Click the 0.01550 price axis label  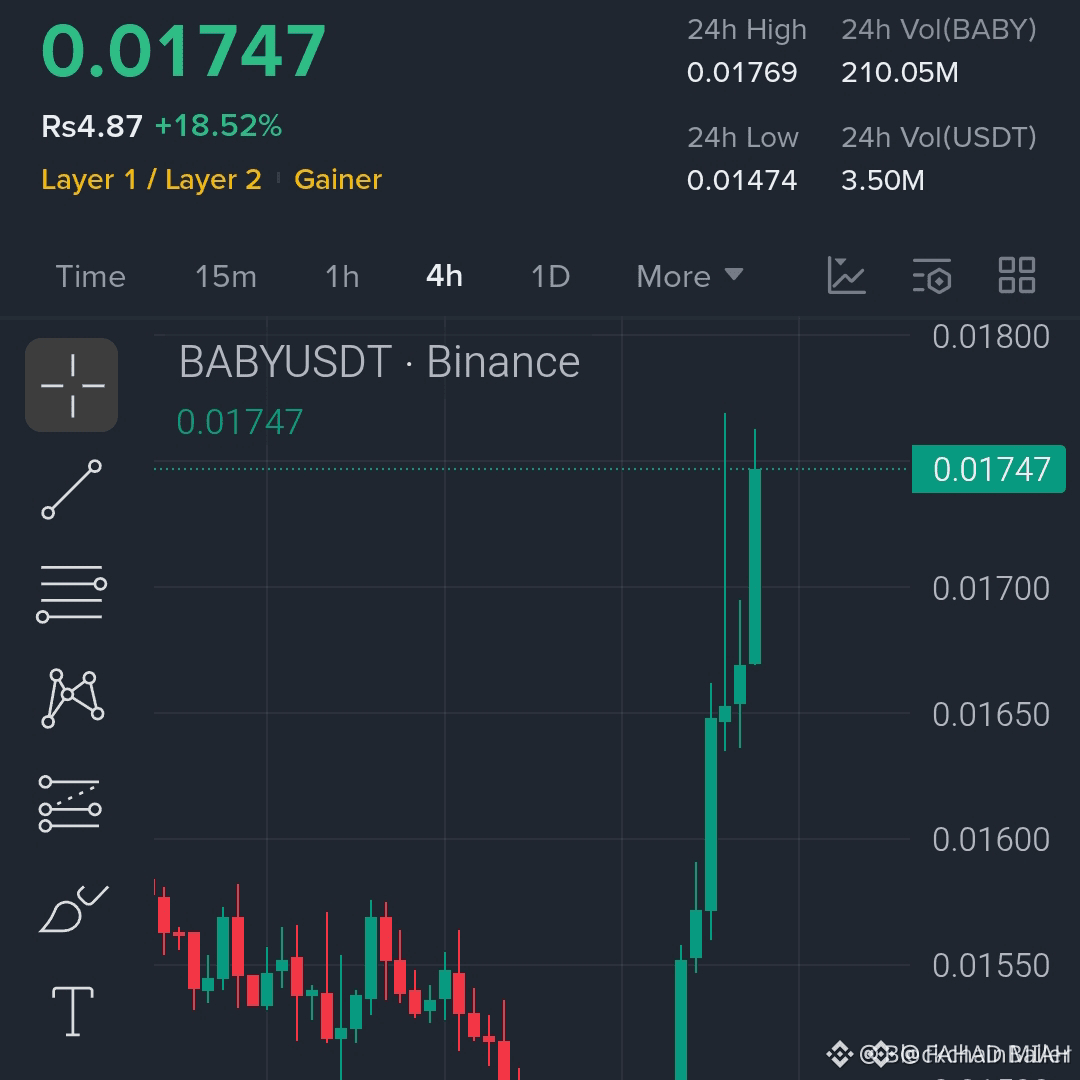[x=990, y=966]
